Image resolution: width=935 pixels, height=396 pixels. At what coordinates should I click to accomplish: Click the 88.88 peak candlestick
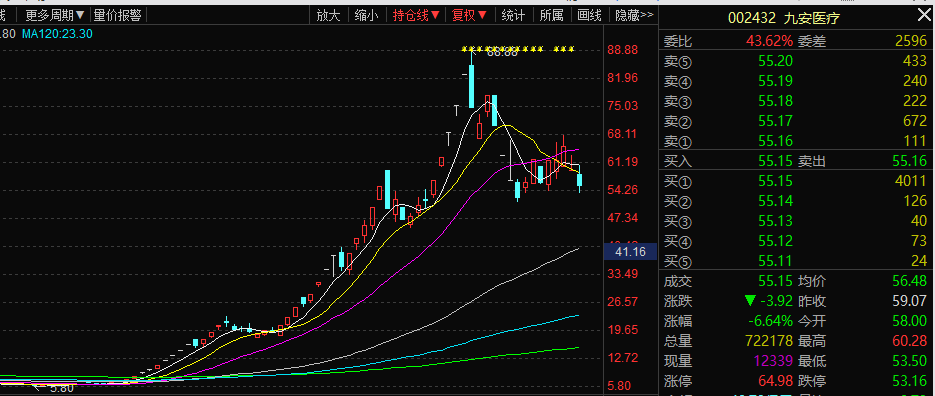click(x=471, y=79)
